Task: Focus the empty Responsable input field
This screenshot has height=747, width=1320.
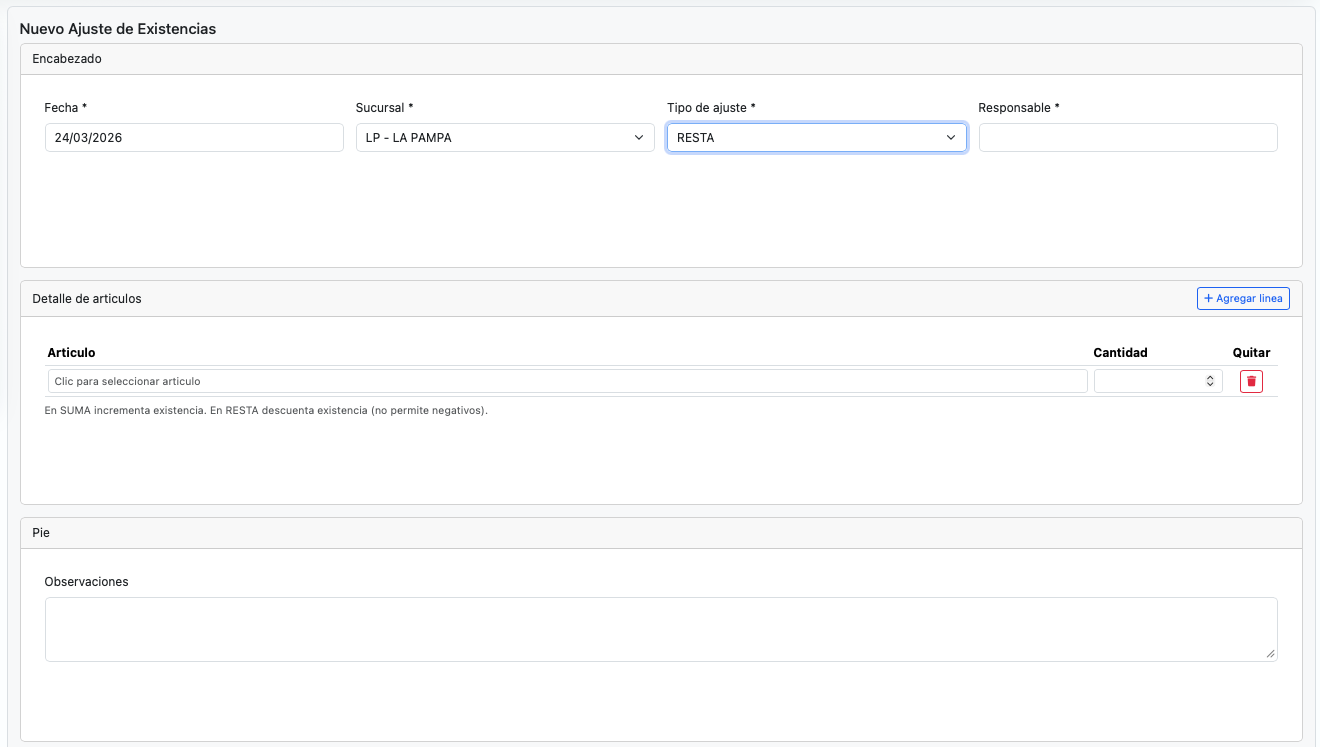Action: 1127,138
